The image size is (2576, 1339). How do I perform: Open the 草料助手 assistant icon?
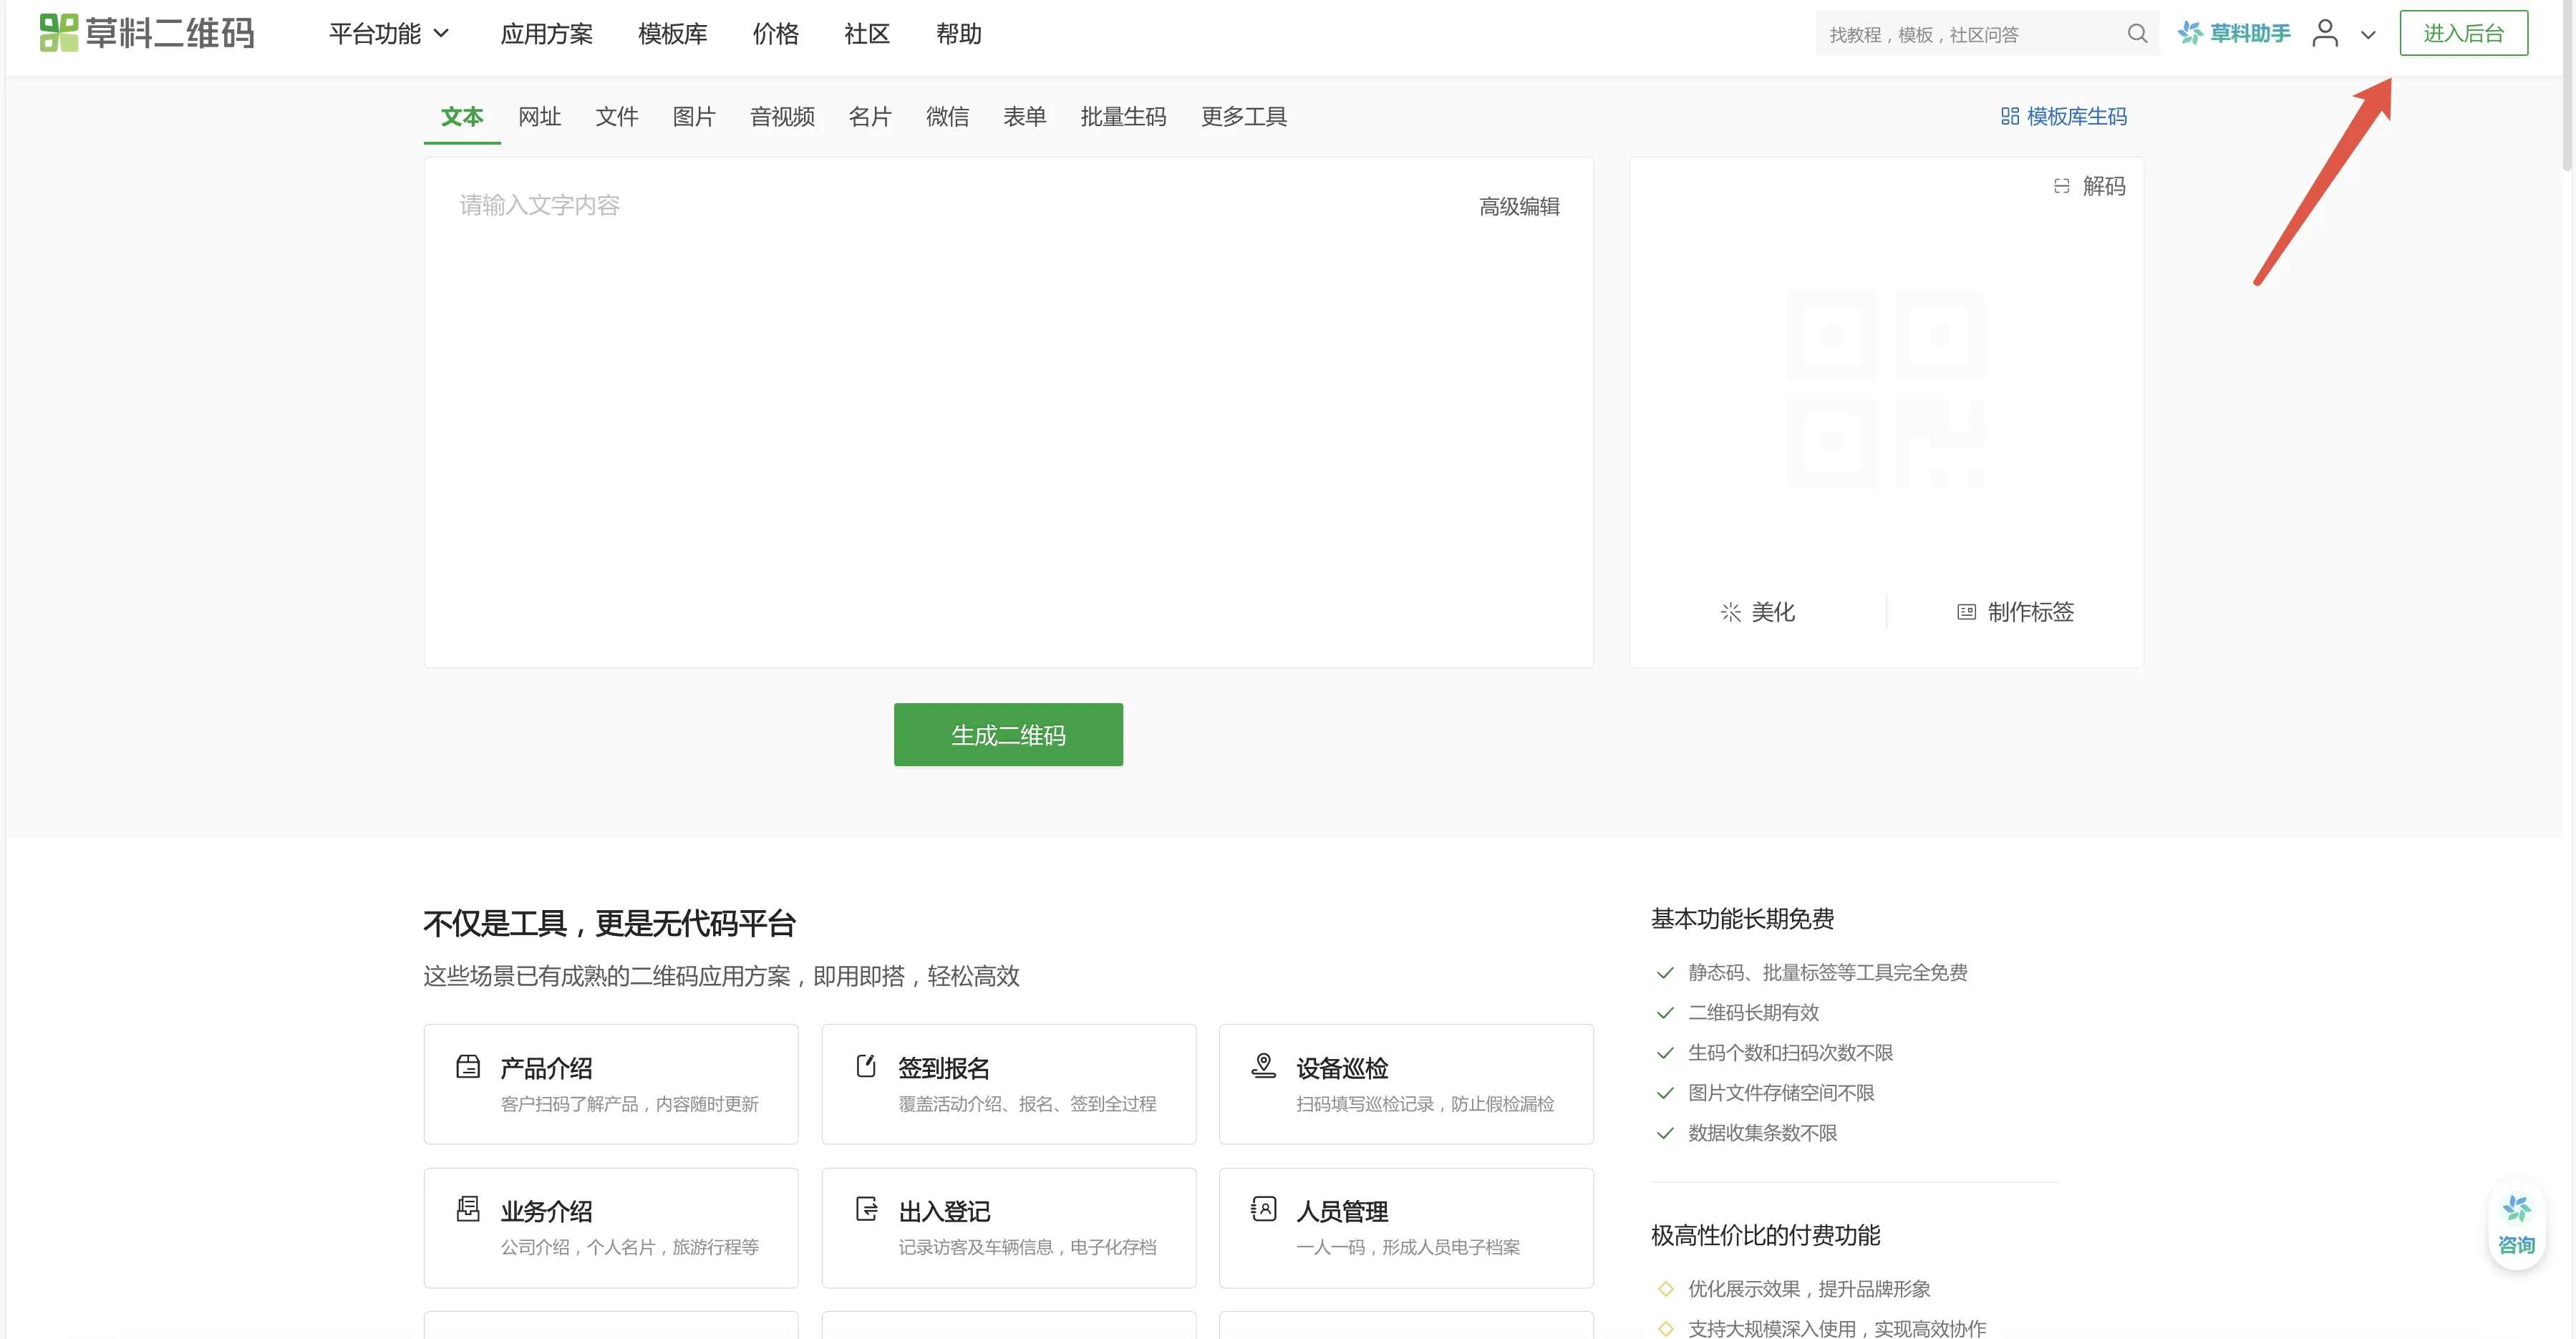2190,33
